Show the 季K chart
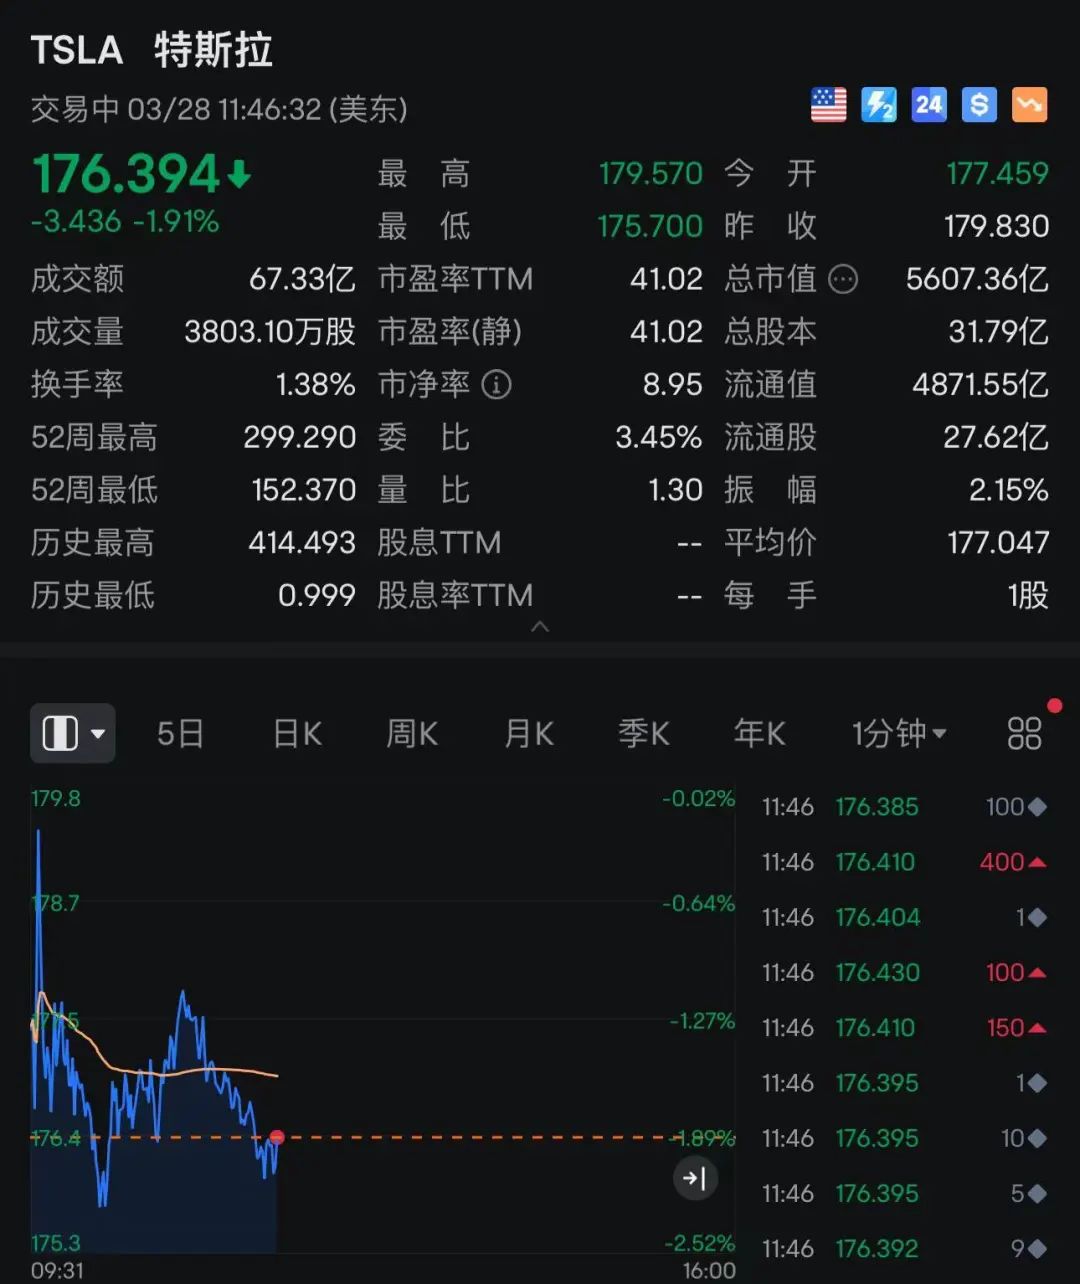 click(x=643, y=734)
